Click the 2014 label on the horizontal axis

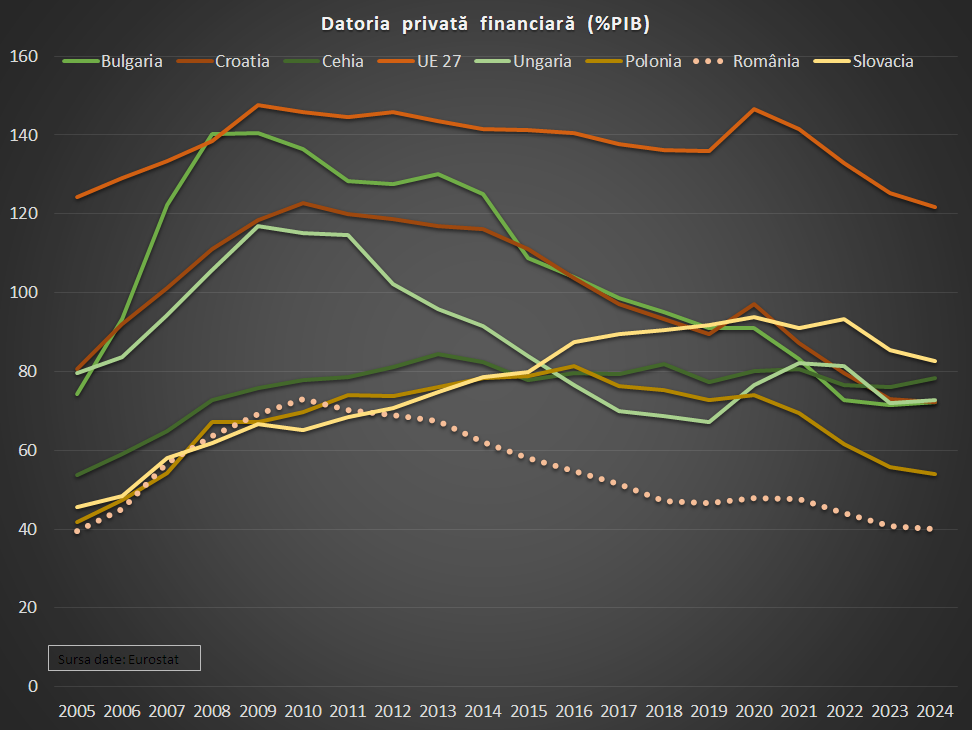point(483,711)
